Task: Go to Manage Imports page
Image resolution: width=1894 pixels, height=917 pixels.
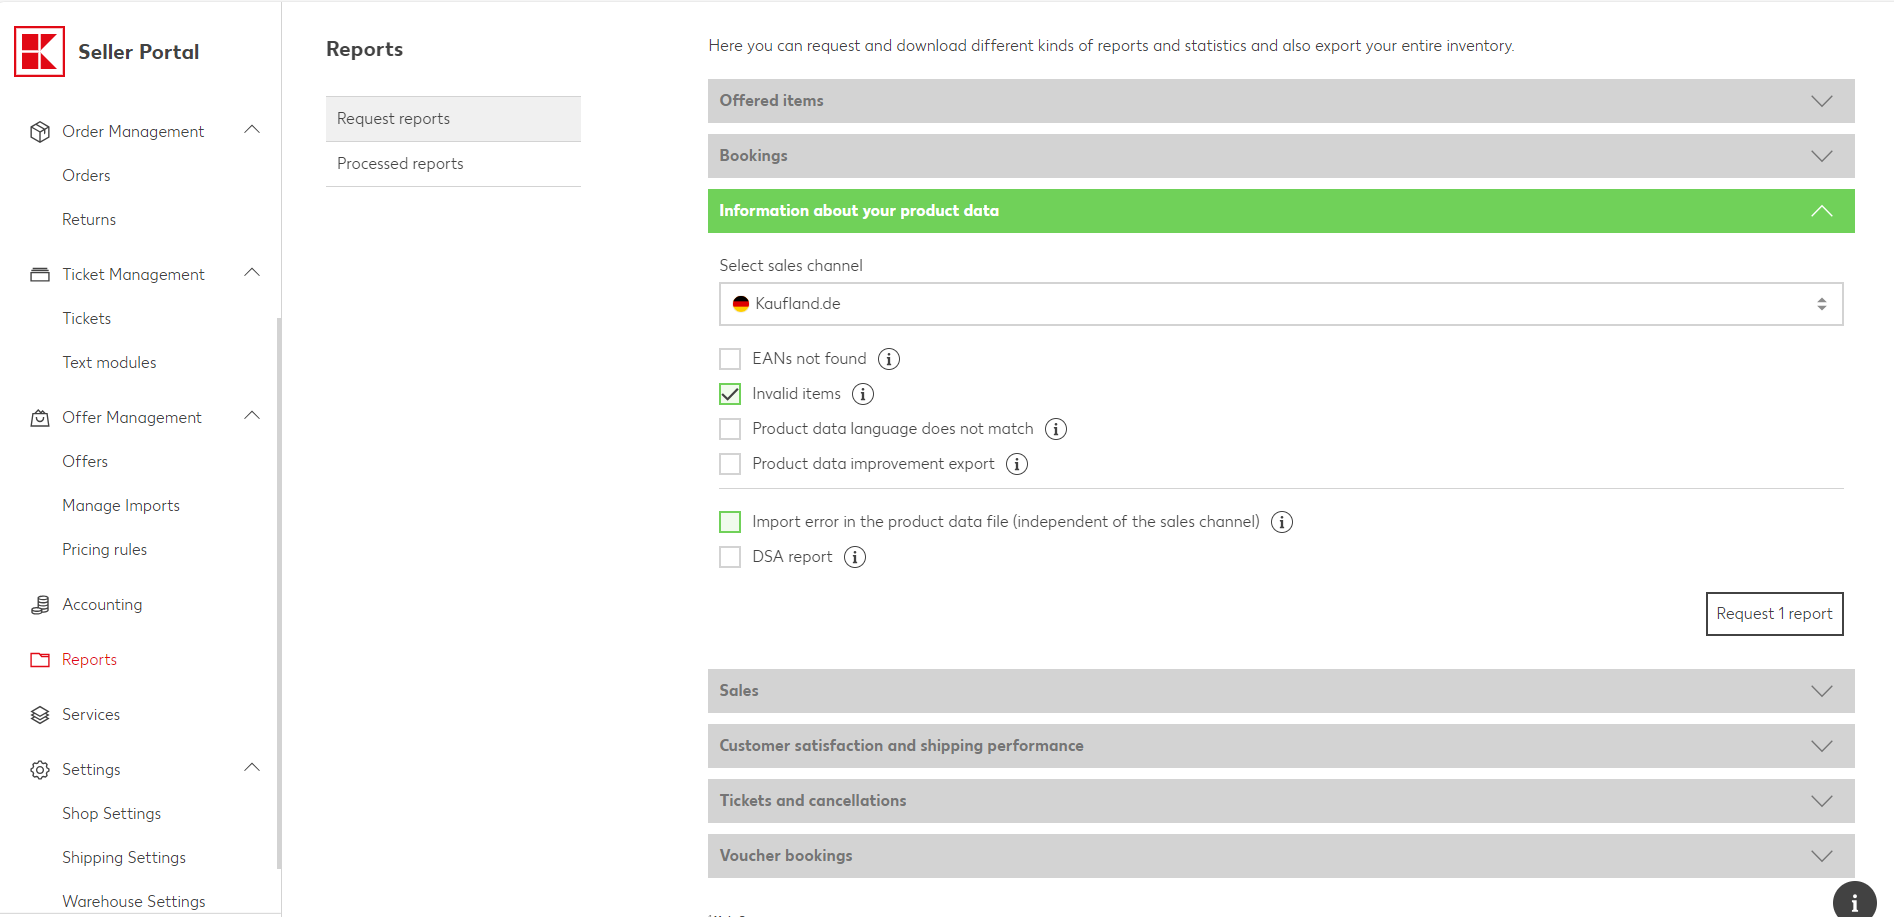Action: pyautogui.click(x=121, y=506)
